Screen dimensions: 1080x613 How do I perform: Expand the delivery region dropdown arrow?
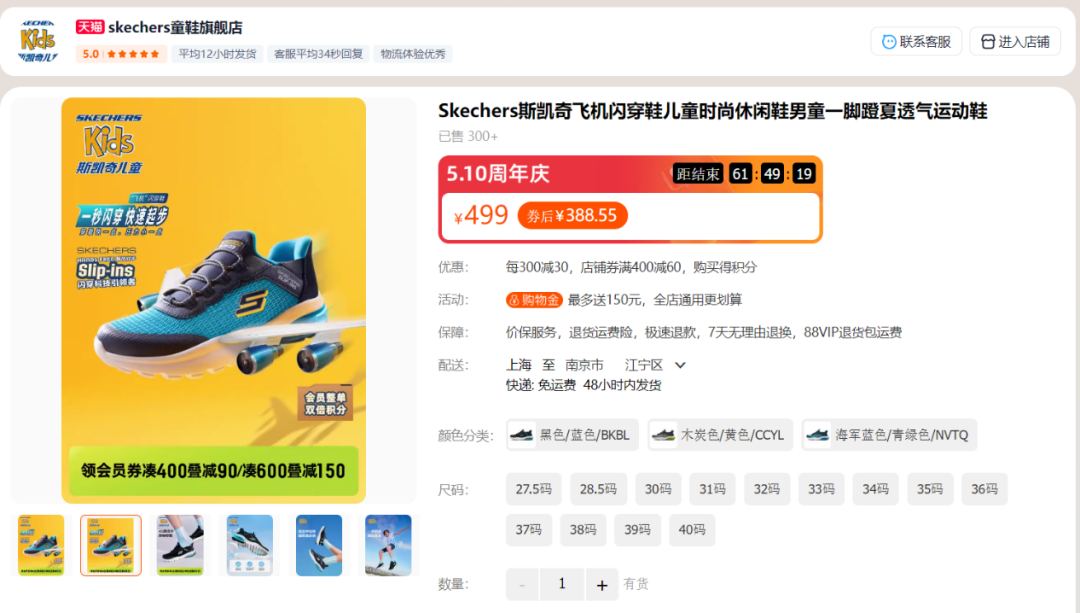pos(680,365)
